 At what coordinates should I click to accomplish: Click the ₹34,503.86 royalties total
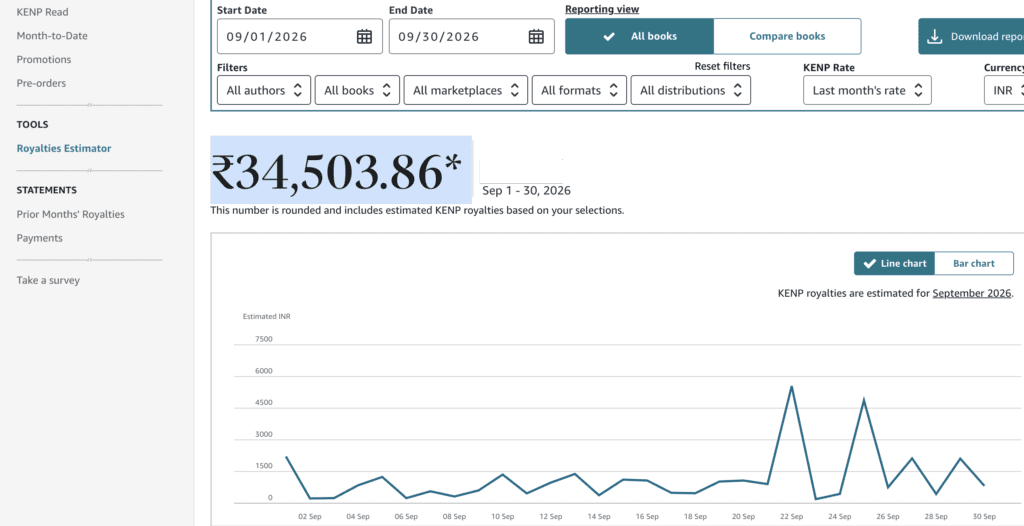[x=336, y=171]
